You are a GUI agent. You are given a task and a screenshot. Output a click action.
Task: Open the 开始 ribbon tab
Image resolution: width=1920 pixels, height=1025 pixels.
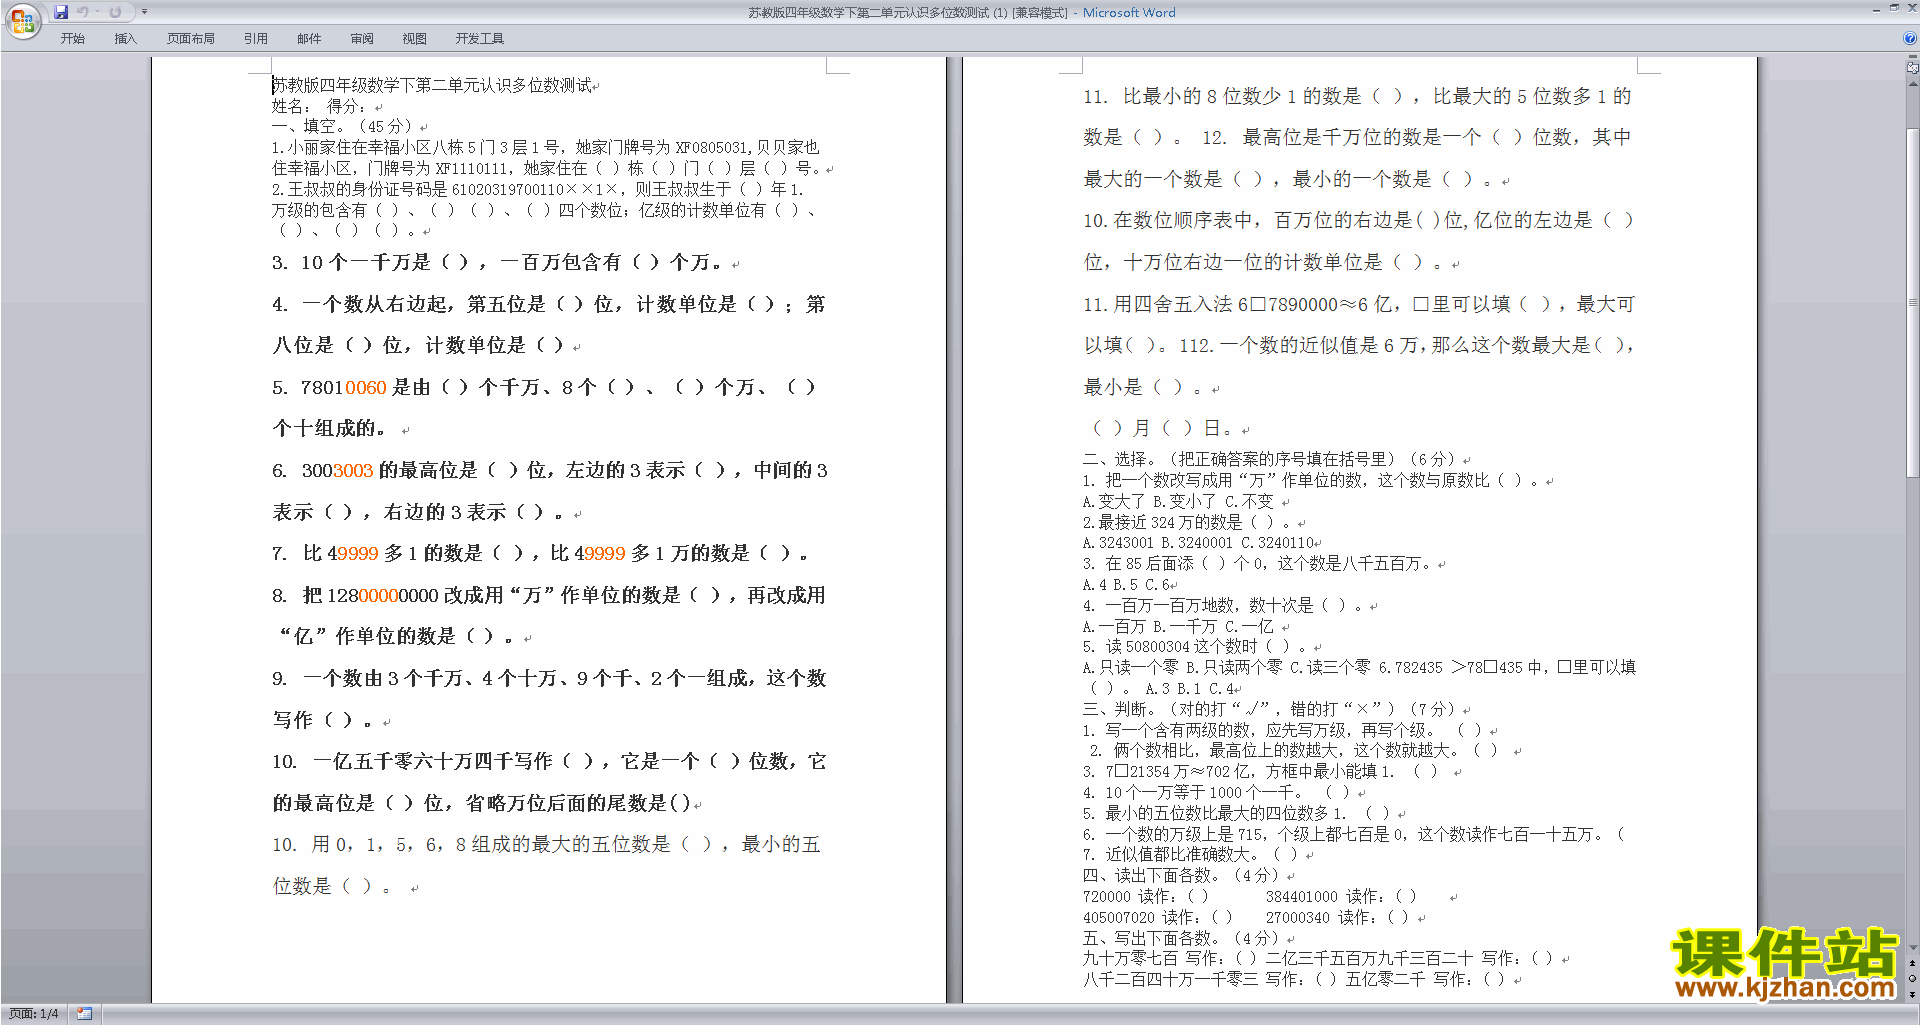72,38
